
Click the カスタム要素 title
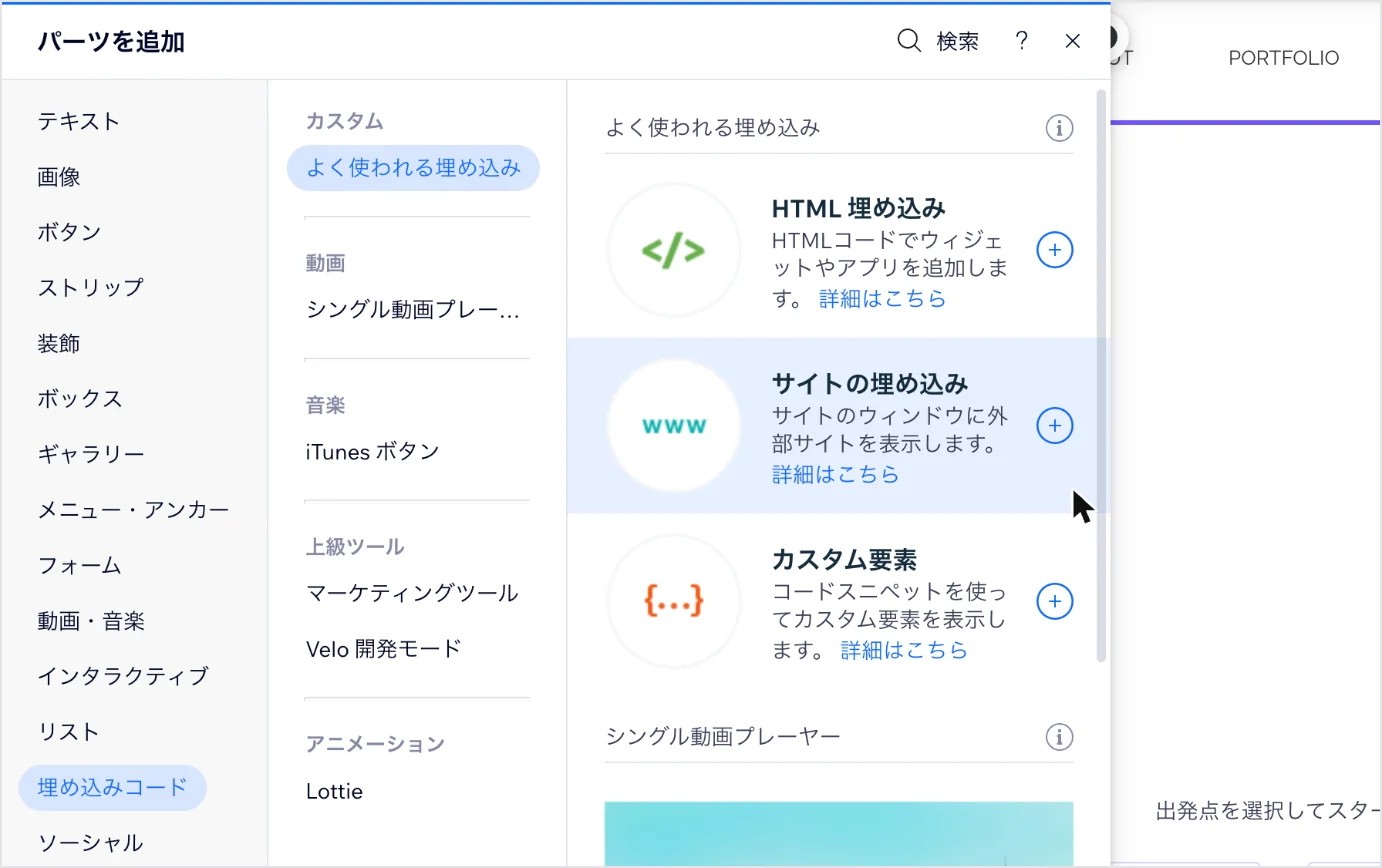845,558
